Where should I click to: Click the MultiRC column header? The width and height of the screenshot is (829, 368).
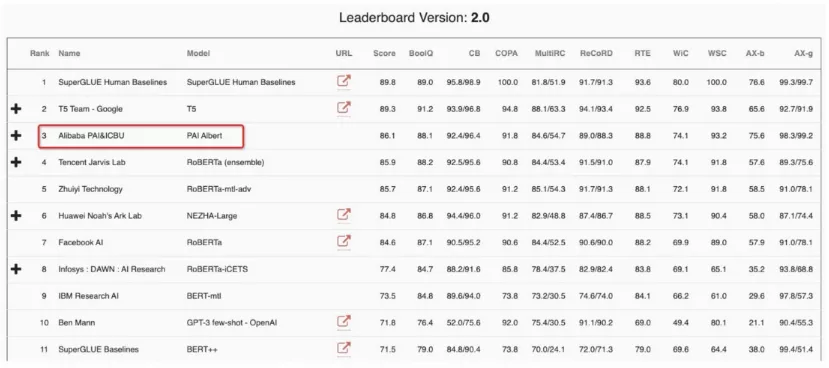[x=550, y=53]
